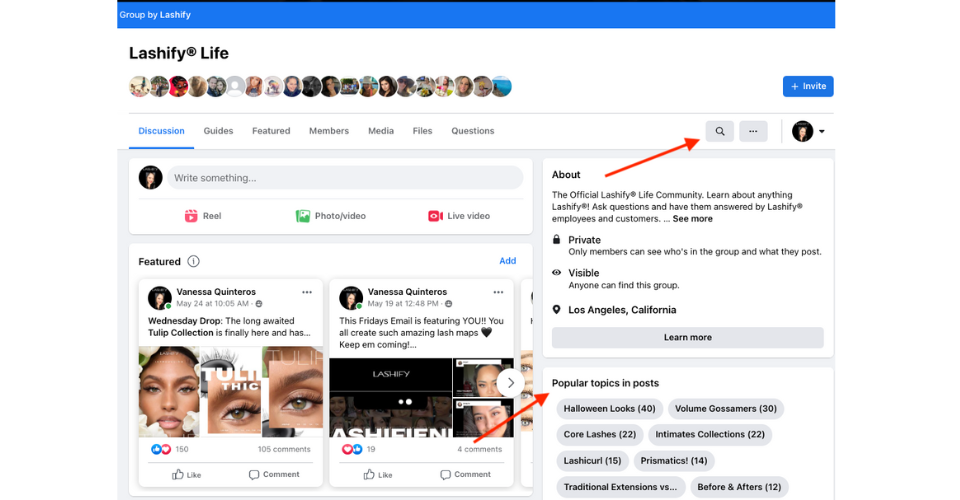Click the Add link in Featured
The width and height of the screenshot is (960, 500).
point(507,261)
